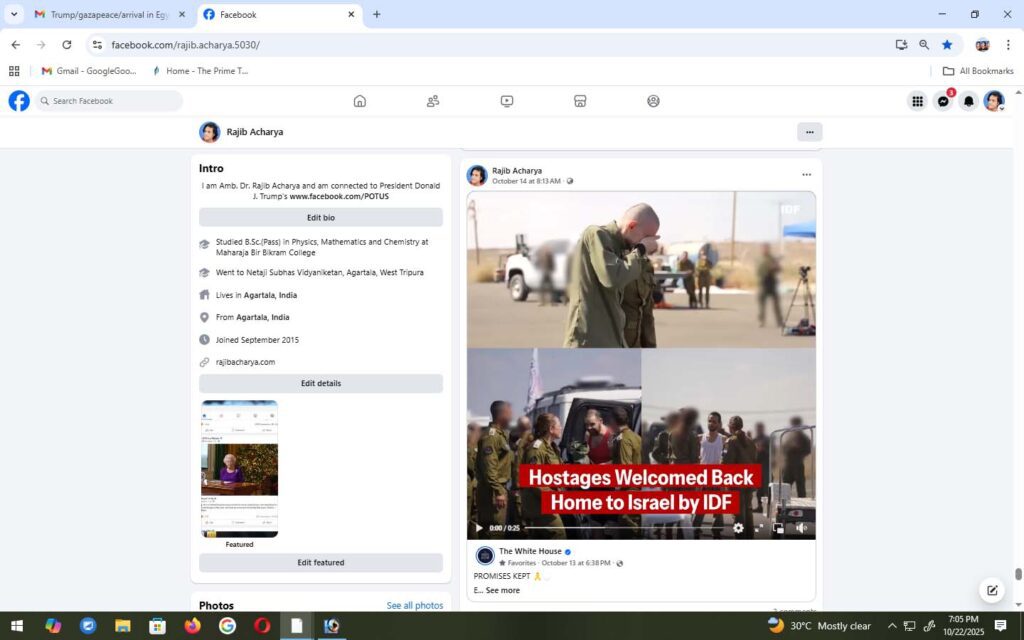Open the post's three-dot options menu

(x=806, y=175)
